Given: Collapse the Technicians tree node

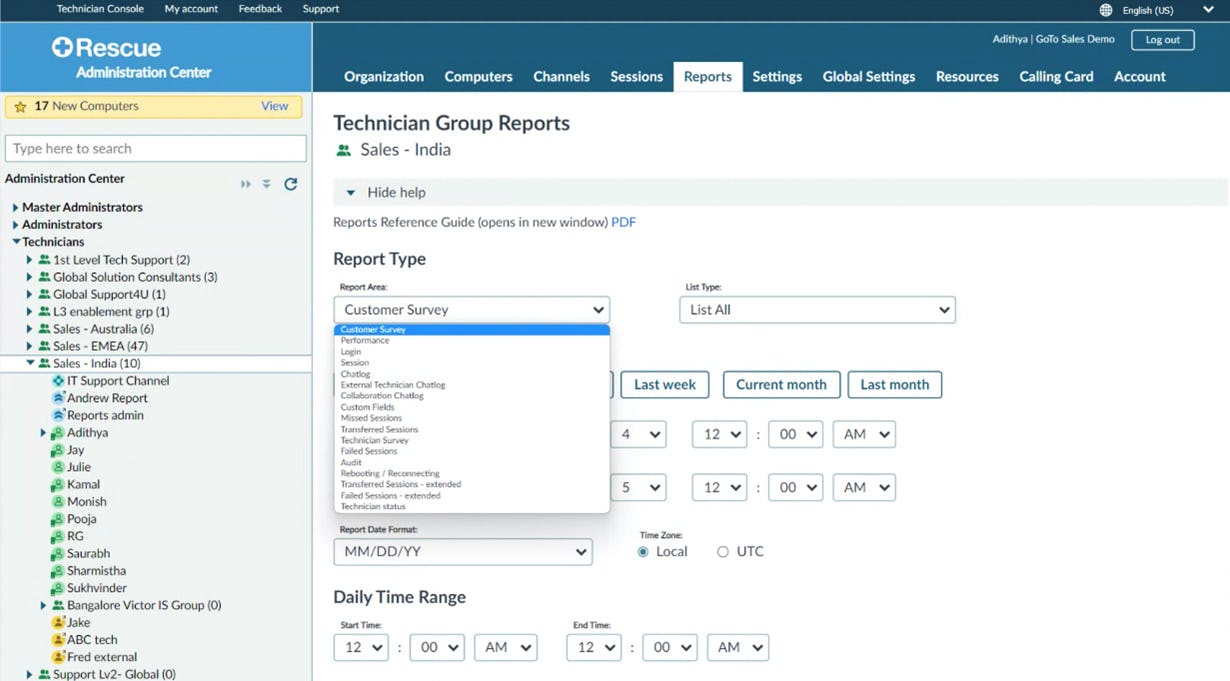Looking at the screenshot, I should point(16,242).
